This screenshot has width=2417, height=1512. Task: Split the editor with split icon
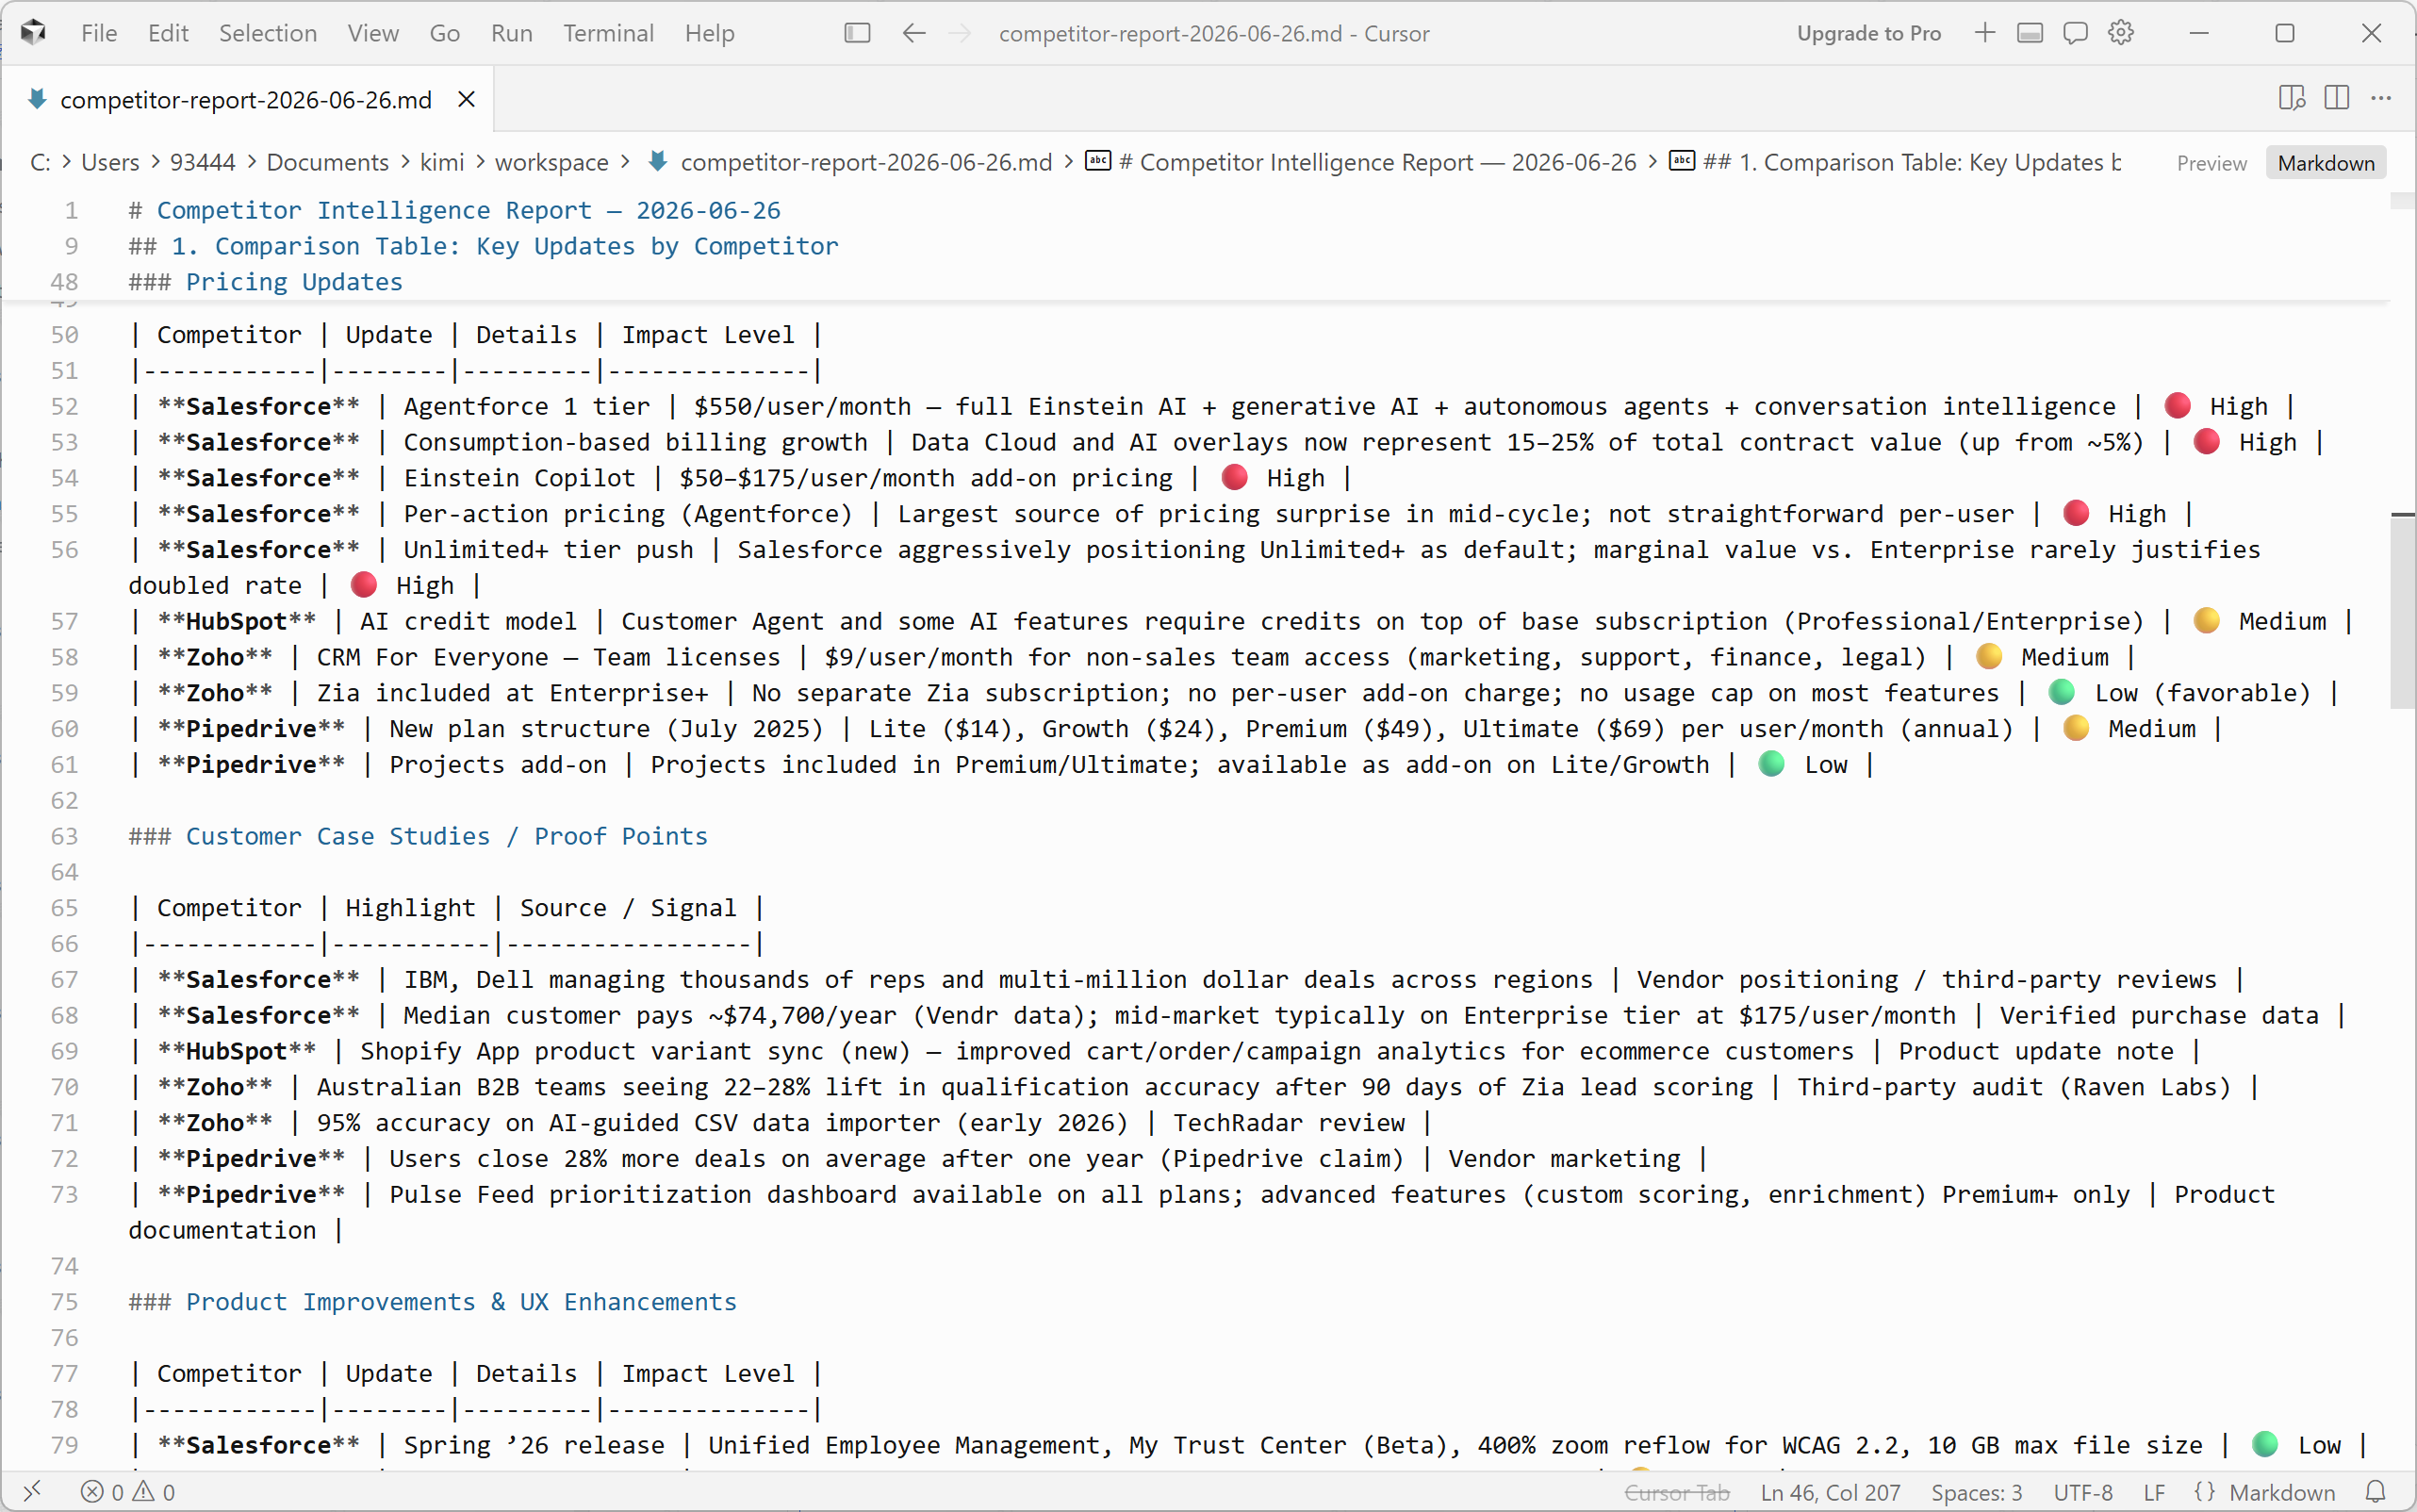click(2337, 98)
